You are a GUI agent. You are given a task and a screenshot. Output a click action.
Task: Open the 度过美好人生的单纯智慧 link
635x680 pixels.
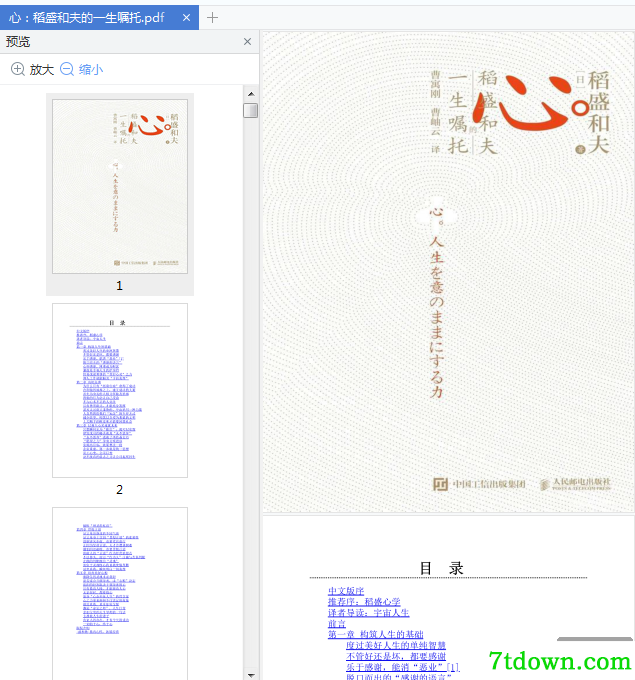(x=396, y=645)
